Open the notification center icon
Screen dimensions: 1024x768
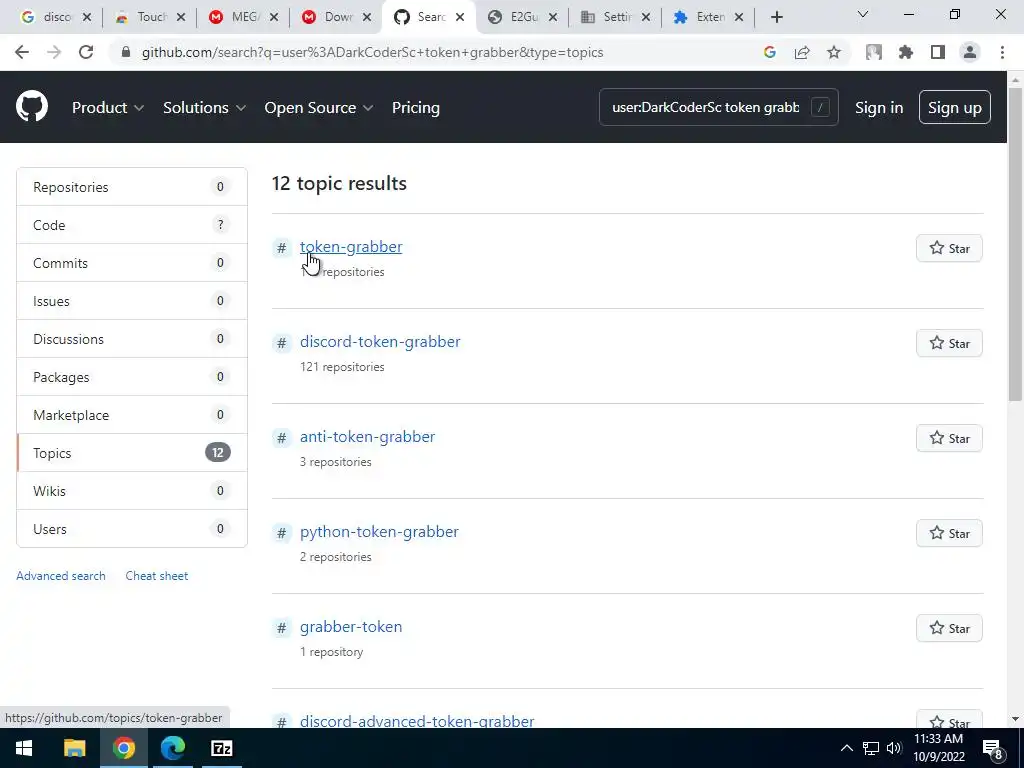click(993, 749)
